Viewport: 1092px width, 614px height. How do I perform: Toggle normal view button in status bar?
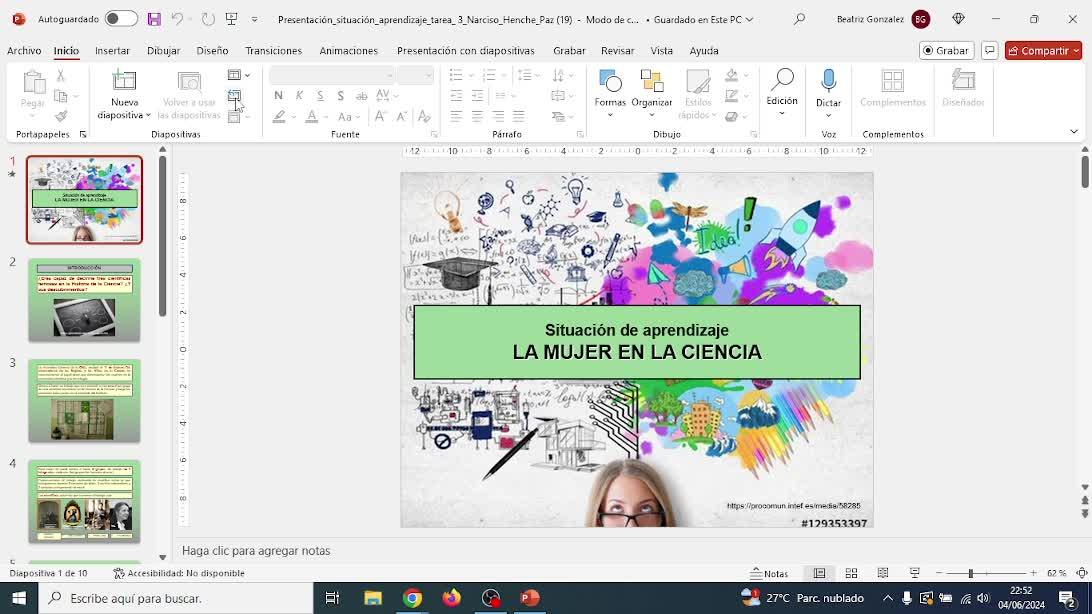click(819, 573)
